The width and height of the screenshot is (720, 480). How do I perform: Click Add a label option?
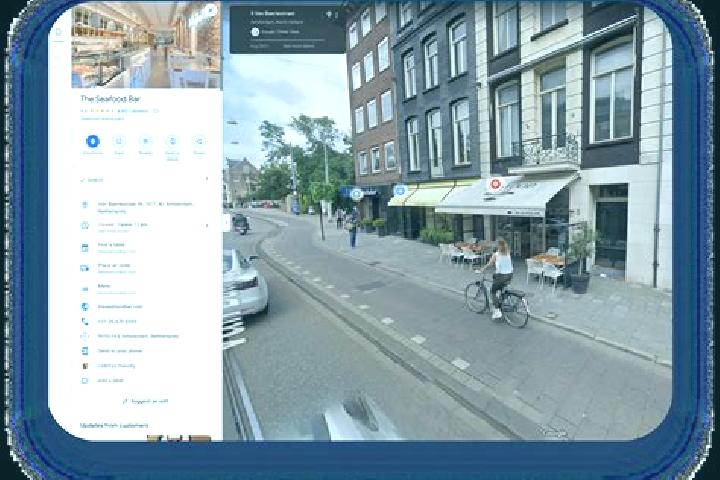coord(111,381)
